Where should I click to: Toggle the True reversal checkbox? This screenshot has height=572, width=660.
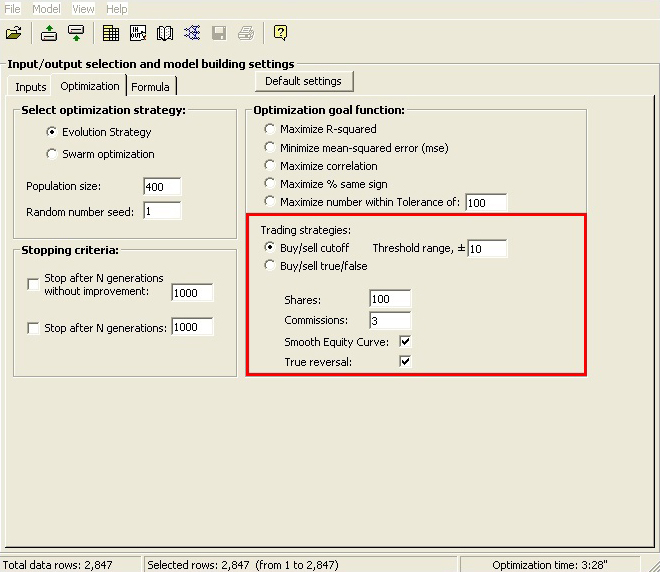[x=405, y=362]
